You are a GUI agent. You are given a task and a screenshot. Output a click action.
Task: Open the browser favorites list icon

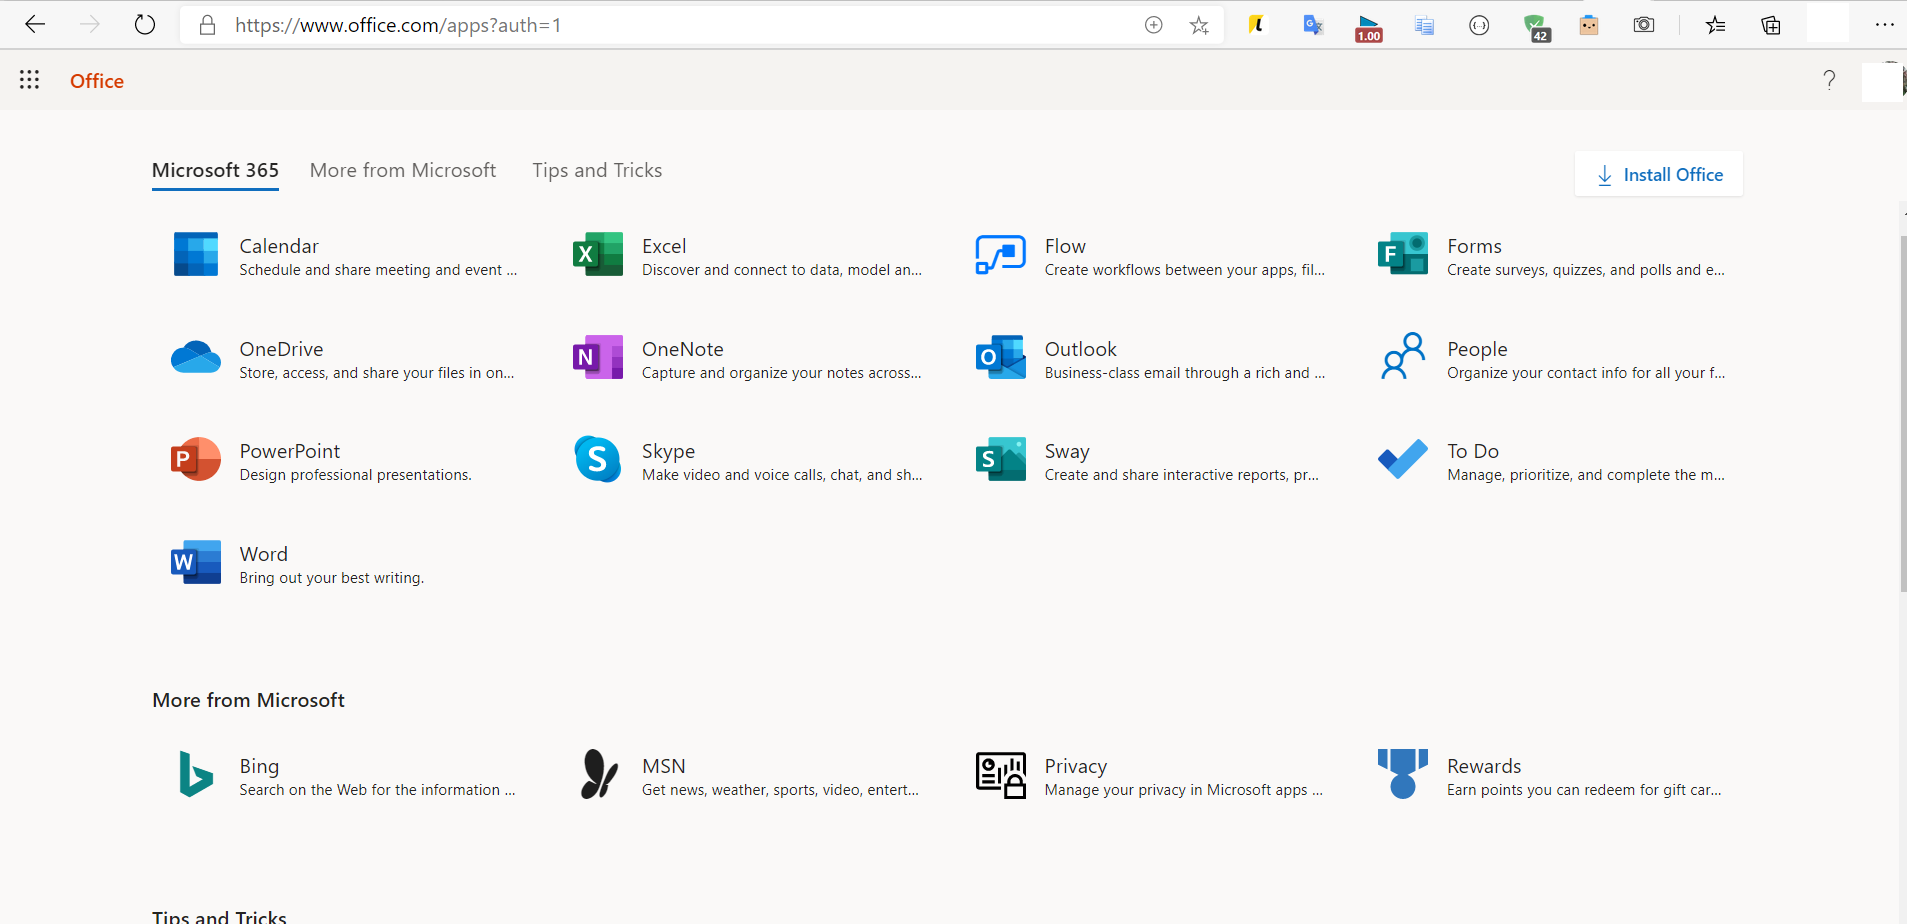click(1716, 25)
